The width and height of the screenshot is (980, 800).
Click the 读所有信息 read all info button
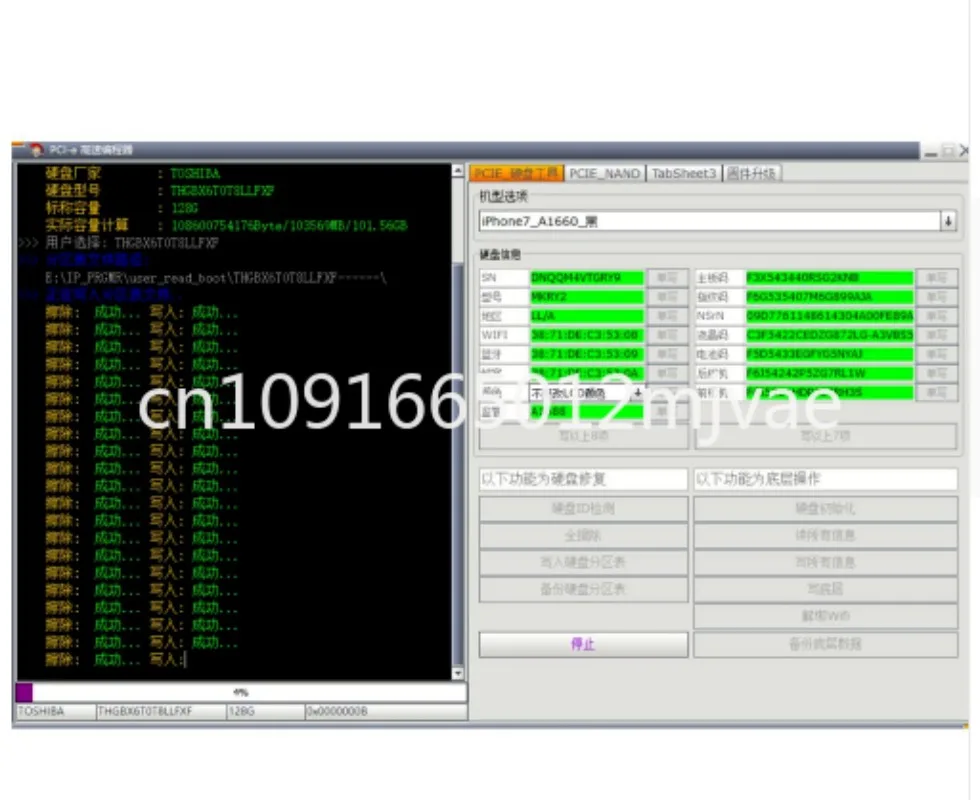pos(825,536)
